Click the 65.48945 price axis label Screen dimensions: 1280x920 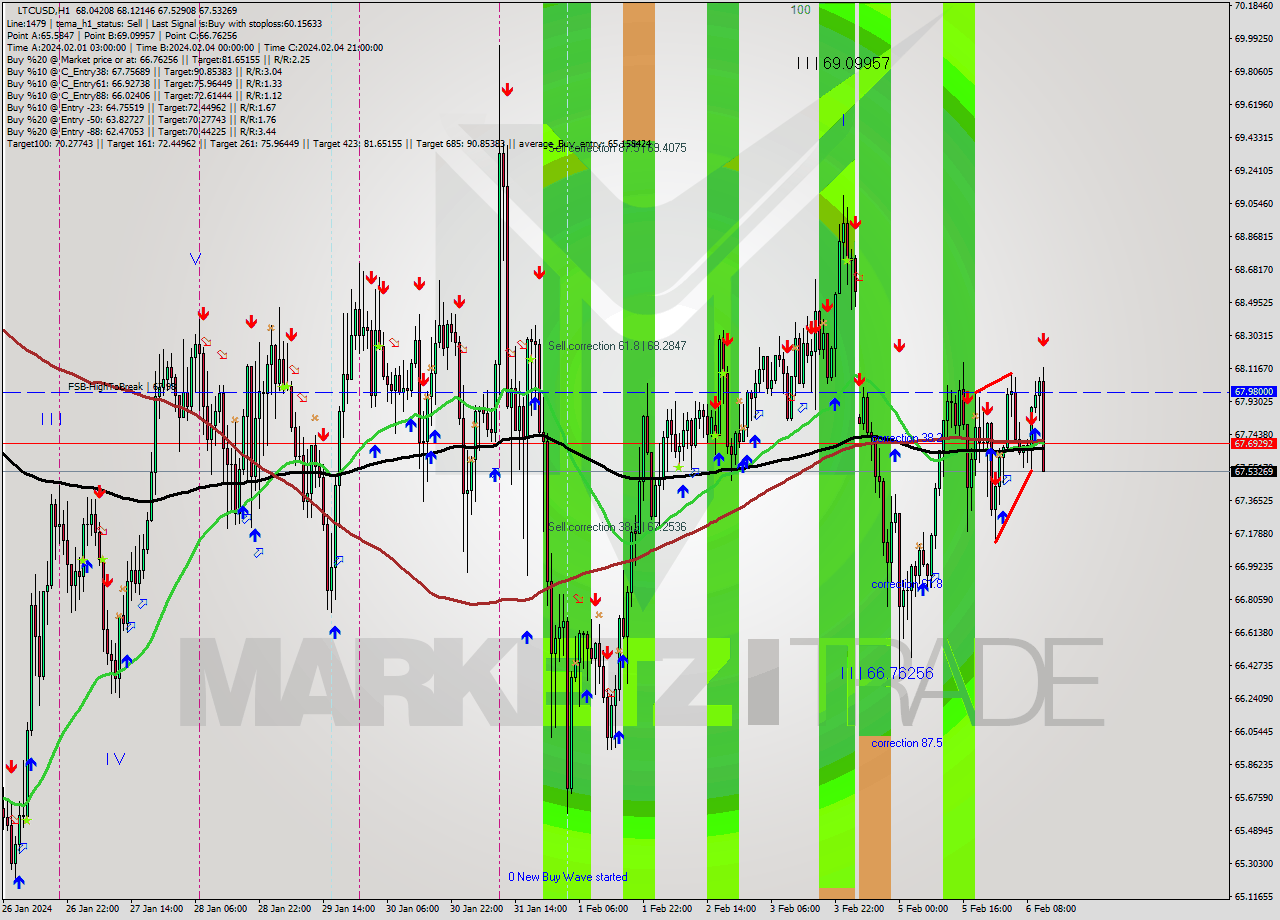point(1253,831)
